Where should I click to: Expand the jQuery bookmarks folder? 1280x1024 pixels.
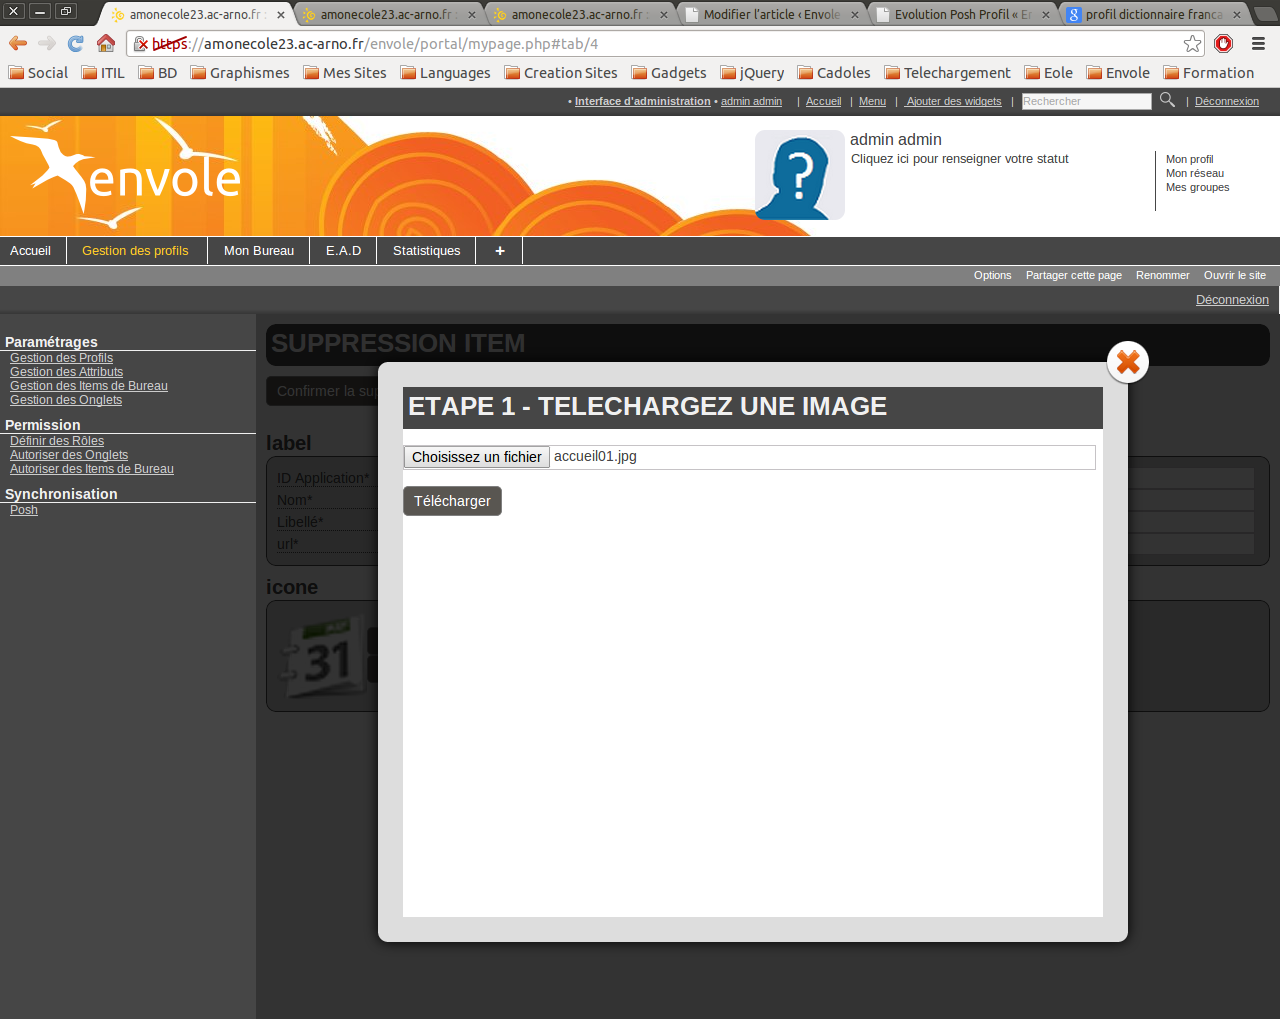[x=752, y=73]
